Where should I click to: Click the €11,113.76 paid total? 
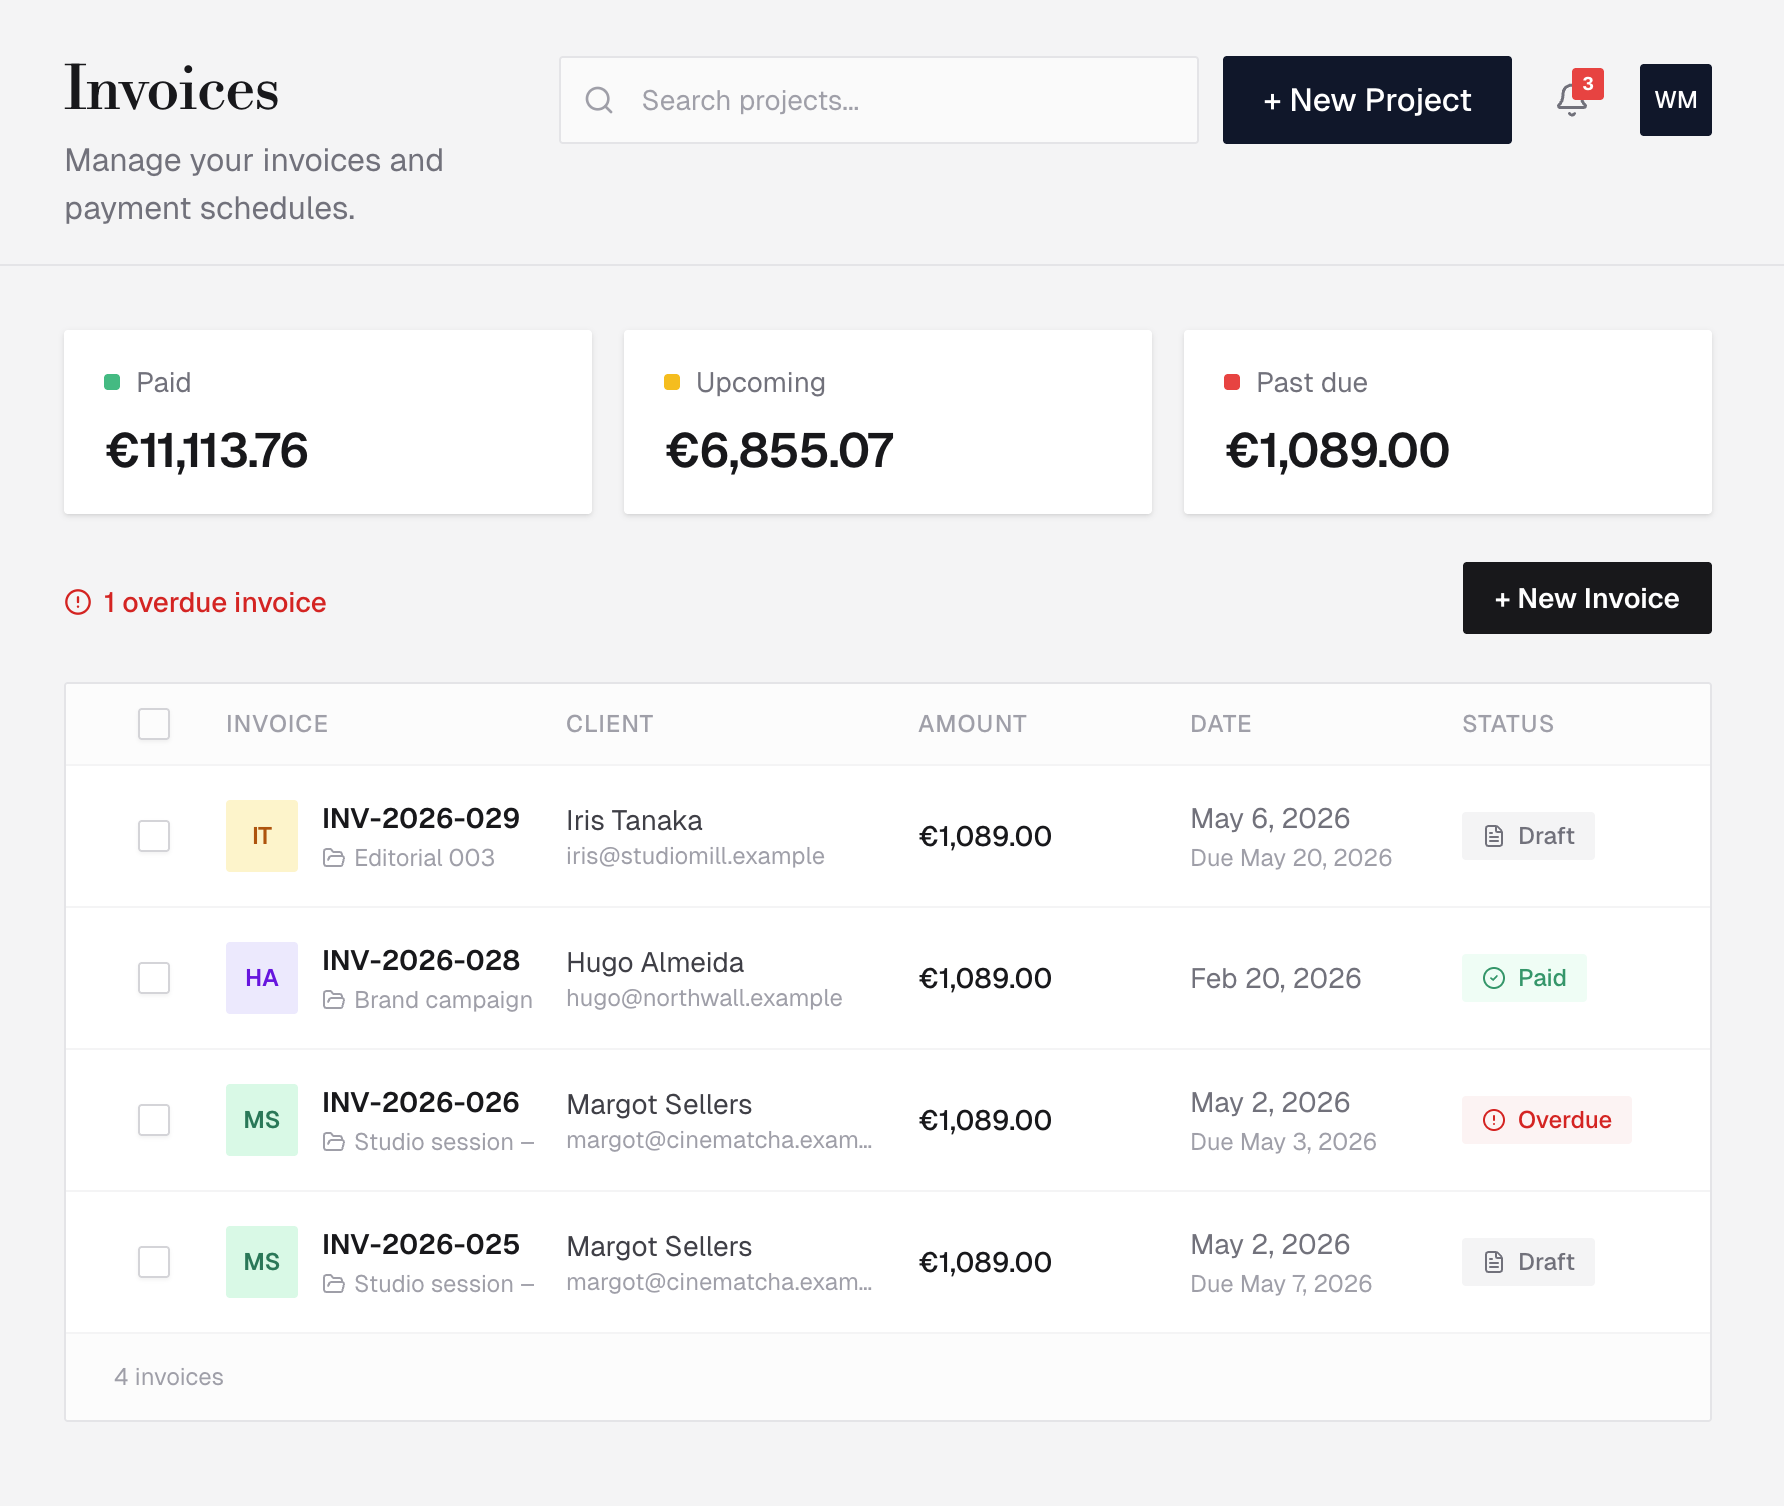tap(206, 450)
